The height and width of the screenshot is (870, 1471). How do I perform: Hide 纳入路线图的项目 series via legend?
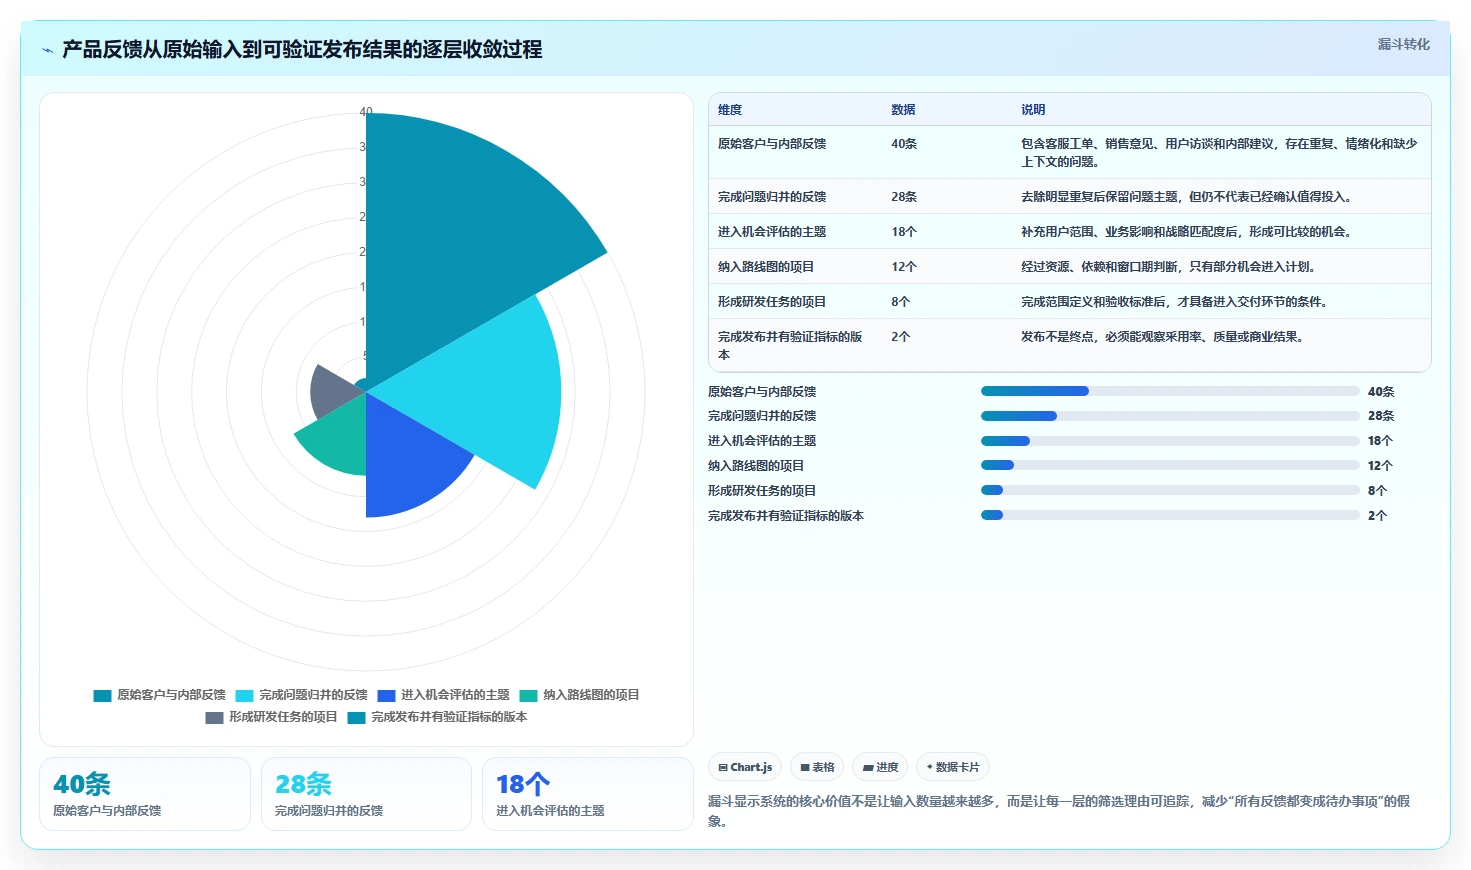[x=580, y=695]
